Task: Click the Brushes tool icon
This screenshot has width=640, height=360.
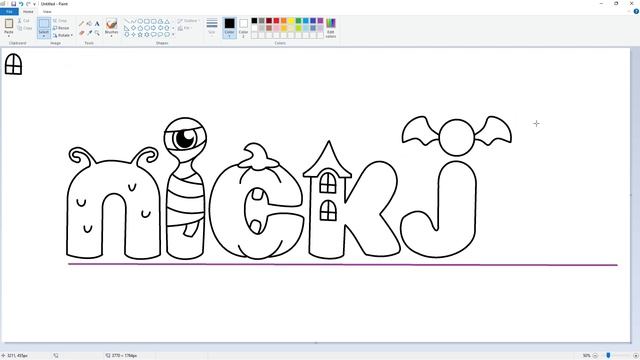Action: click(x=111, y=24)
